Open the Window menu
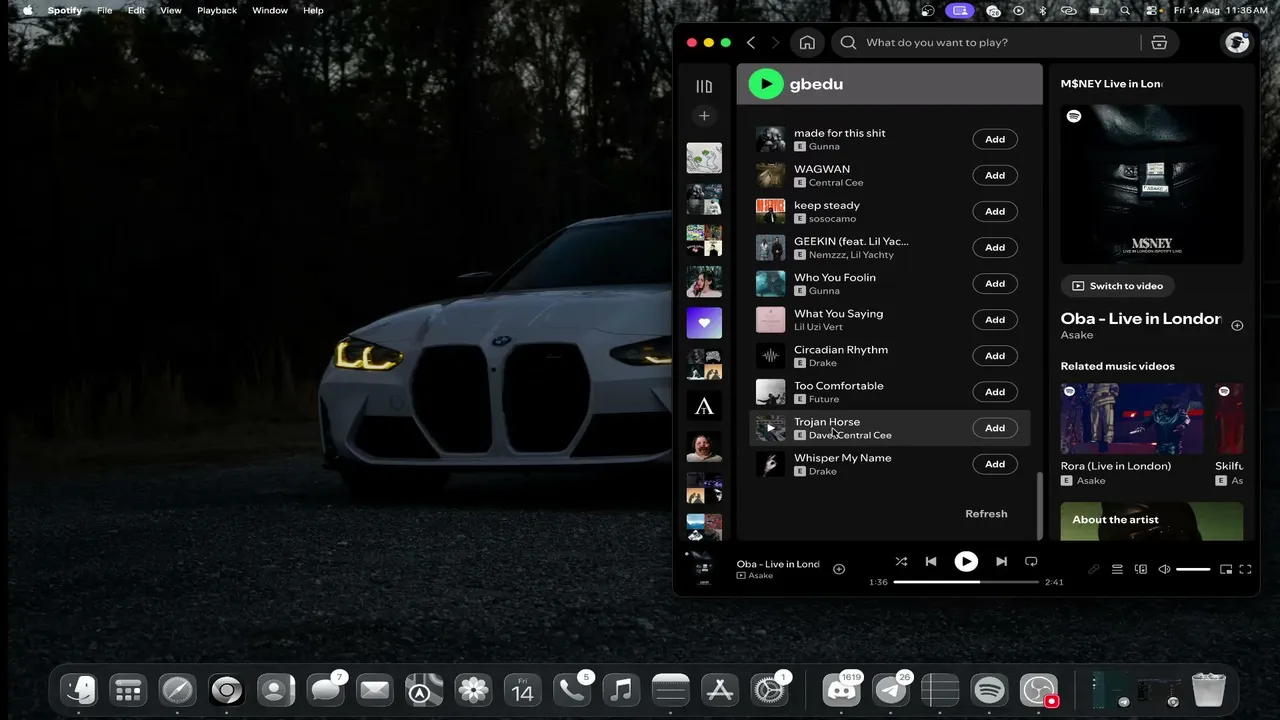This screenshot has height=720, width=1280. click(x=270, y=11)
